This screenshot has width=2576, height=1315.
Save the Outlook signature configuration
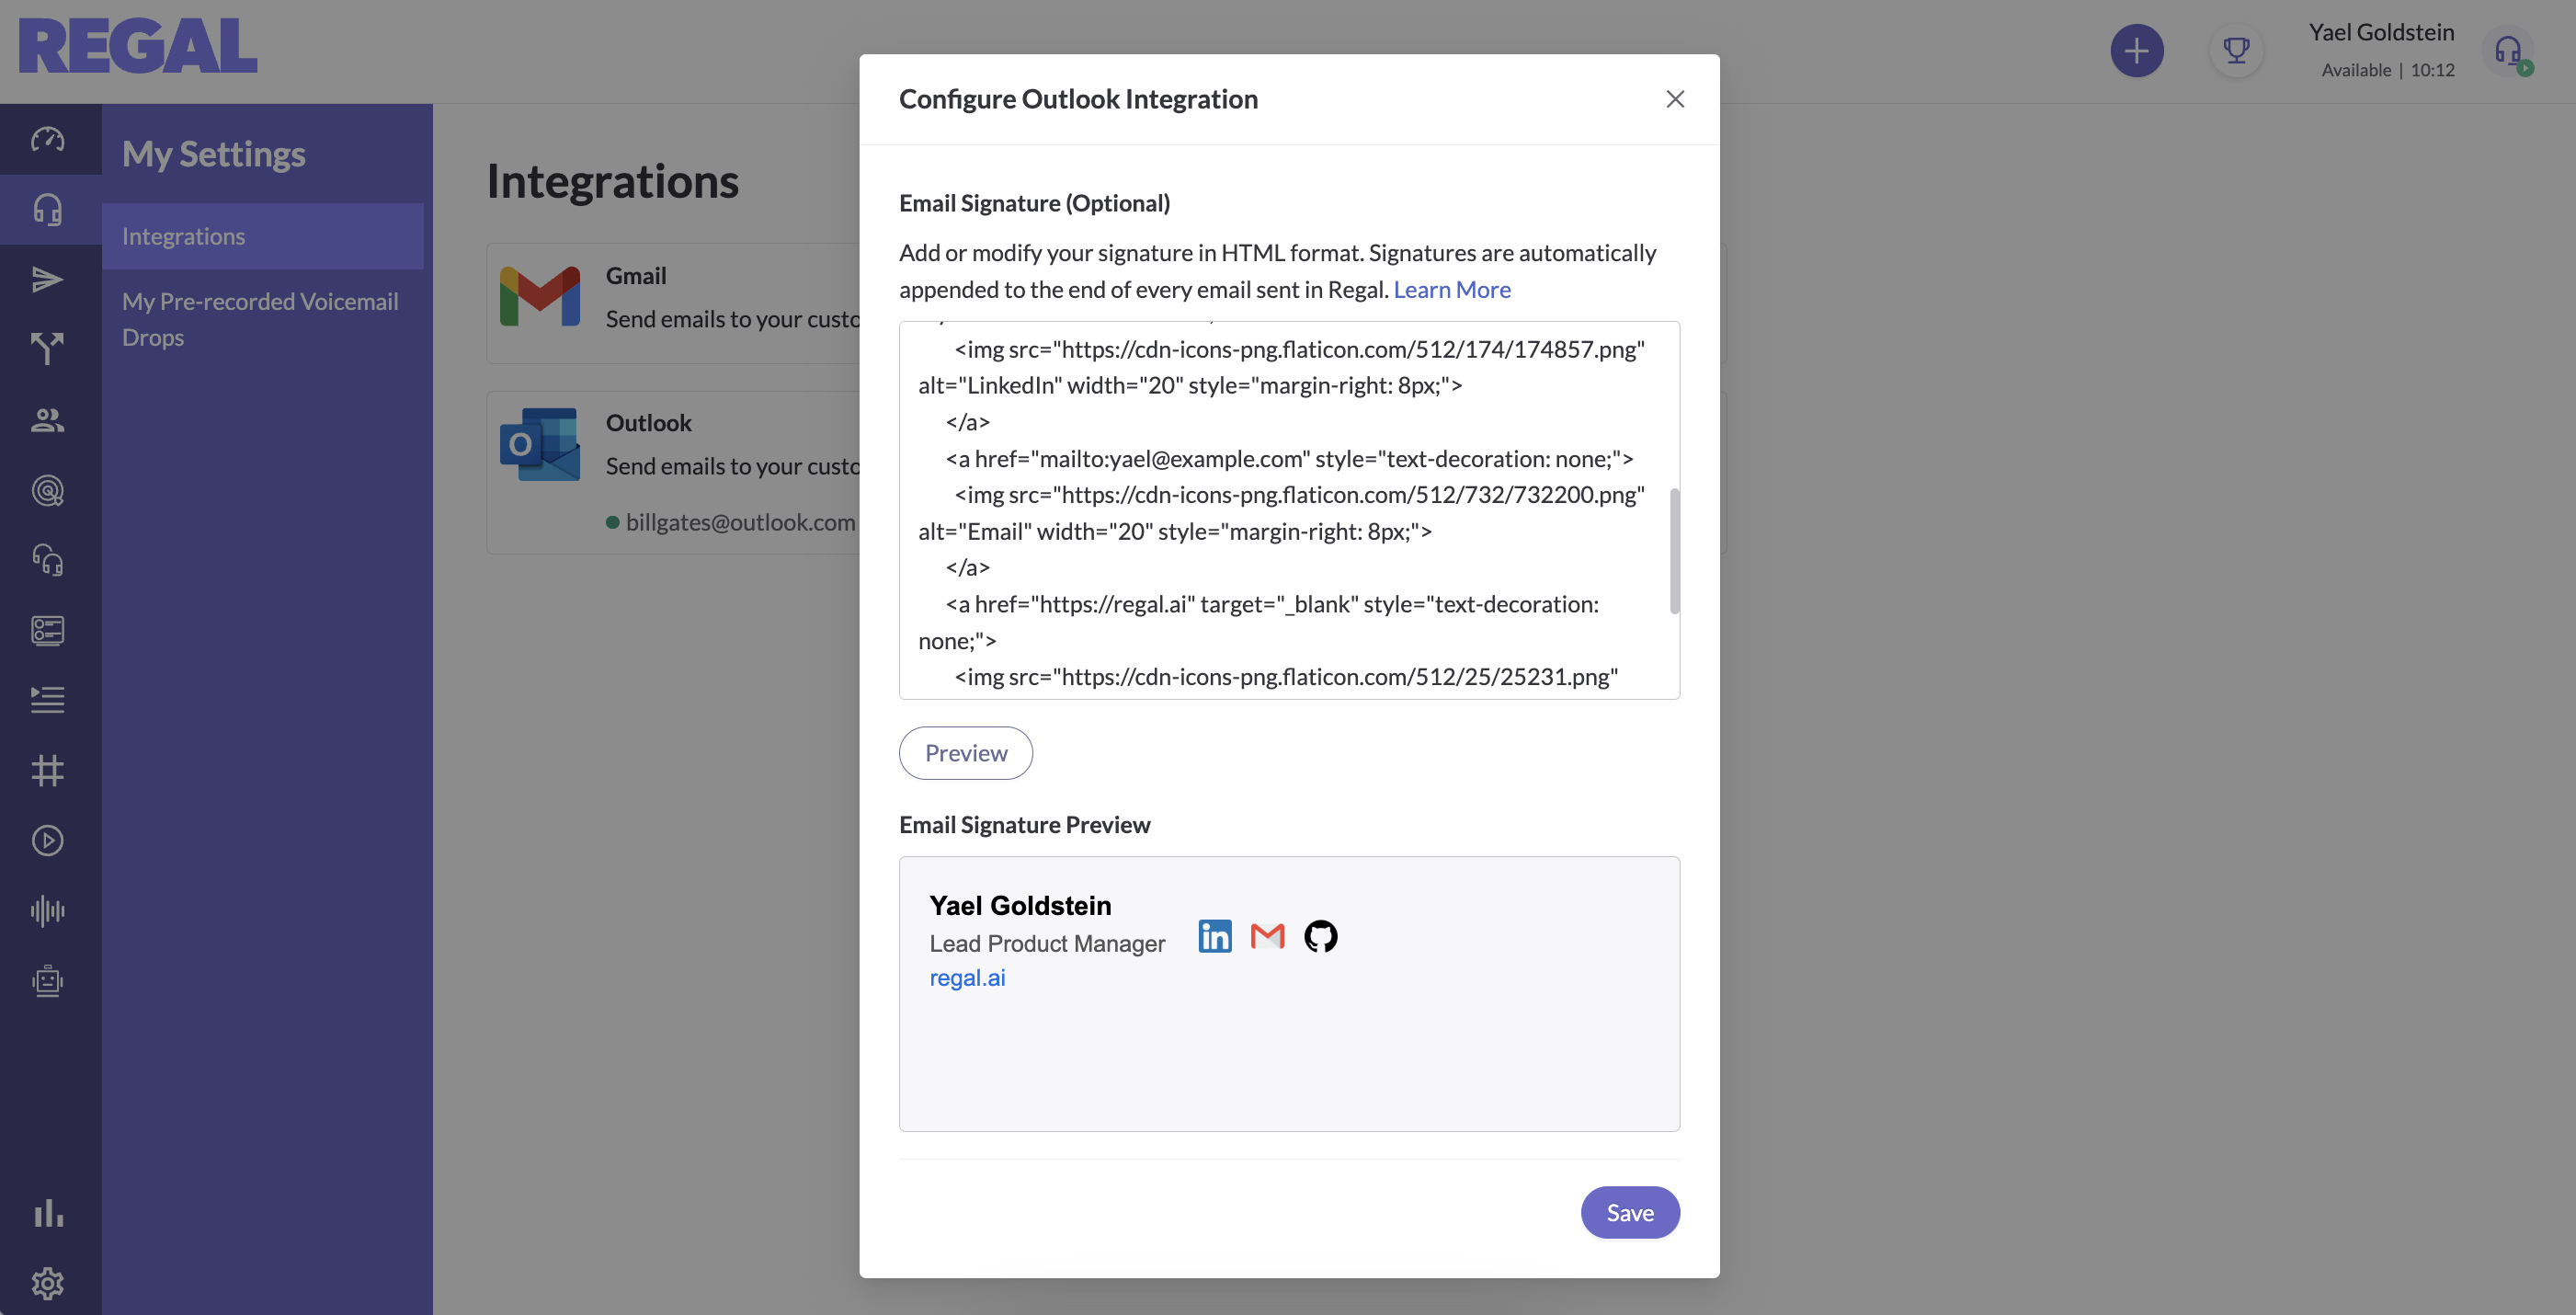point(1629,1212)
